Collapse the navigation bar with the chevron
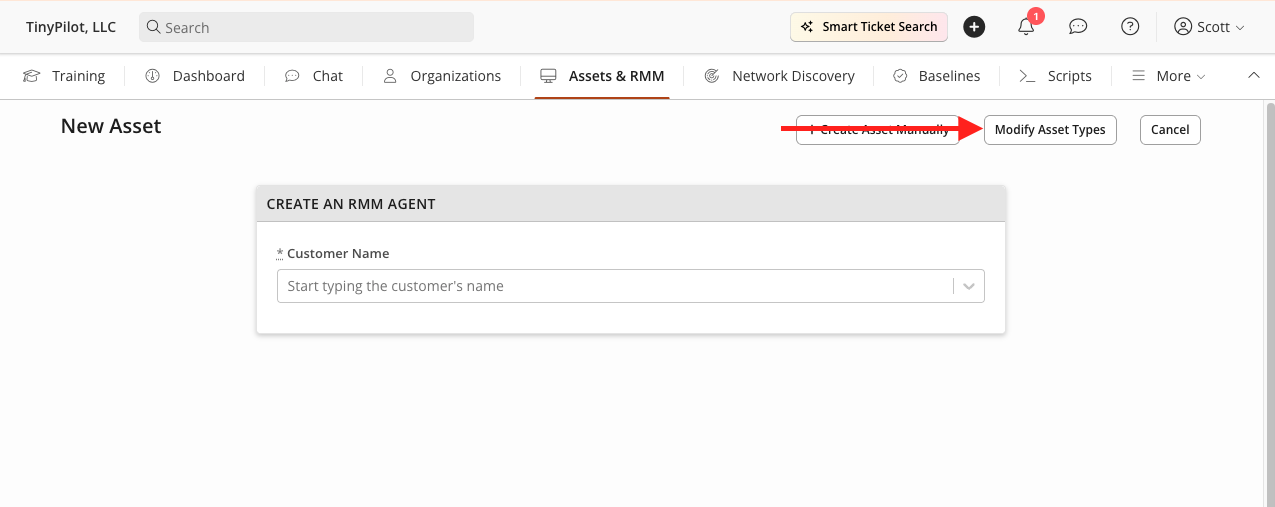The image size is (1275, 507). (1254, 76)
